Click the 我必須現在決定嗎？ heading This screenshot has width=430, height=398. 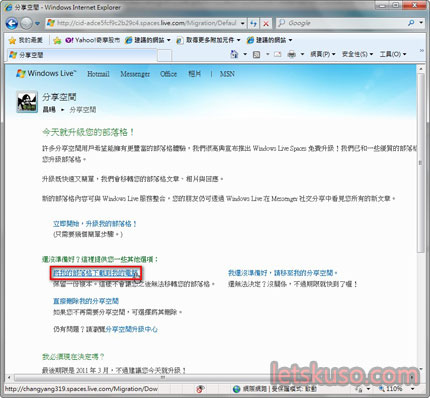(x=73, y=357)
